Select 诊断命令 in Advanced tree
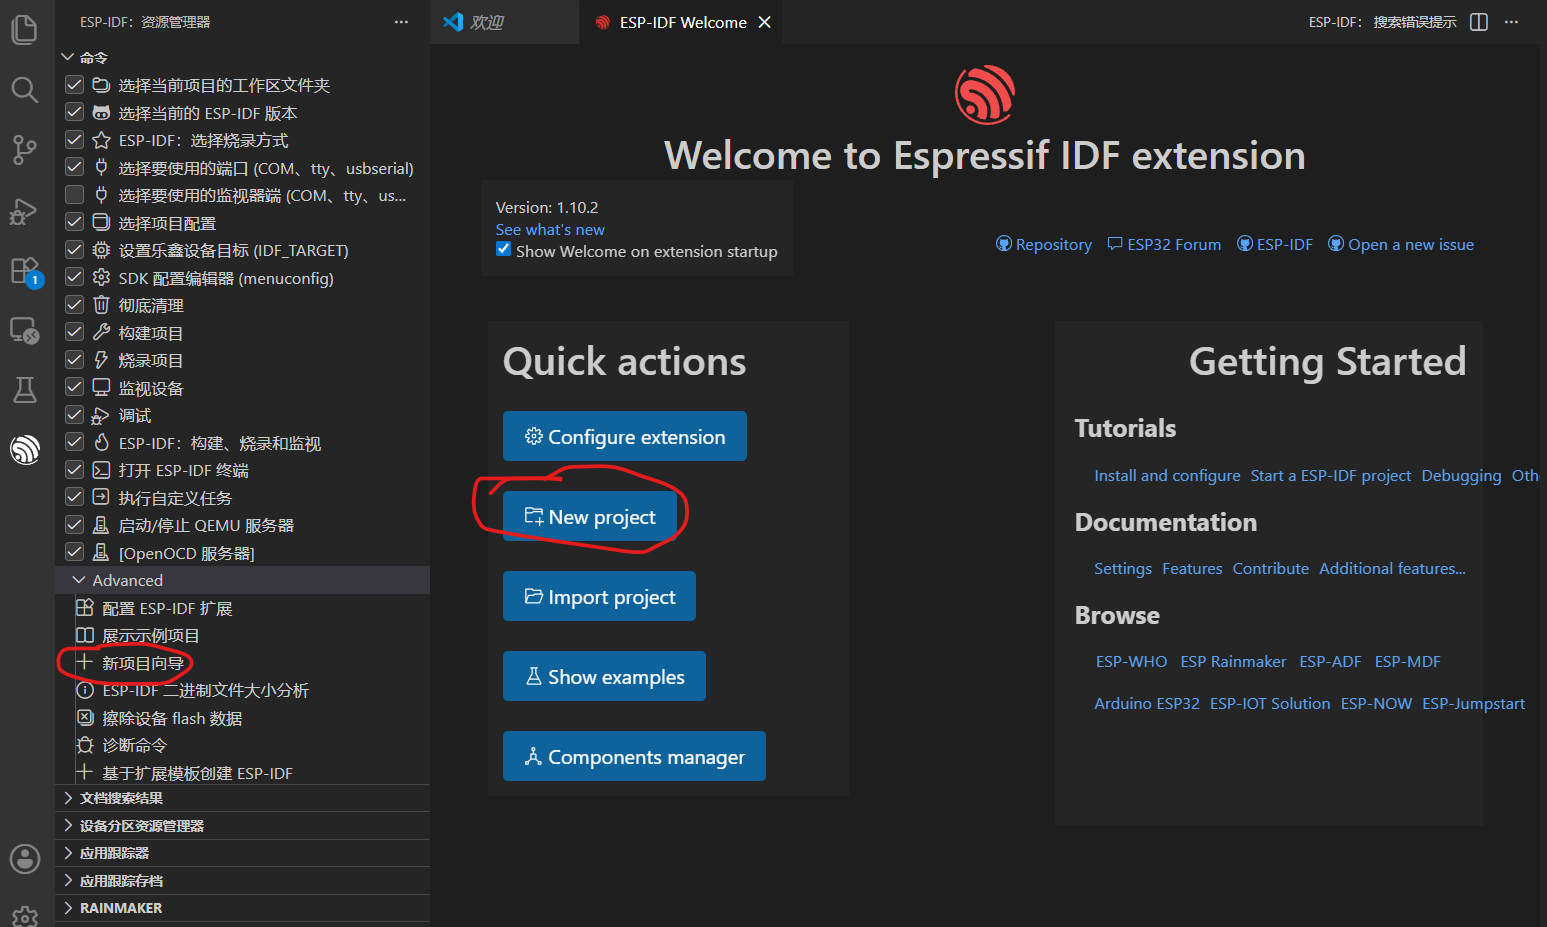 [135, 745]
